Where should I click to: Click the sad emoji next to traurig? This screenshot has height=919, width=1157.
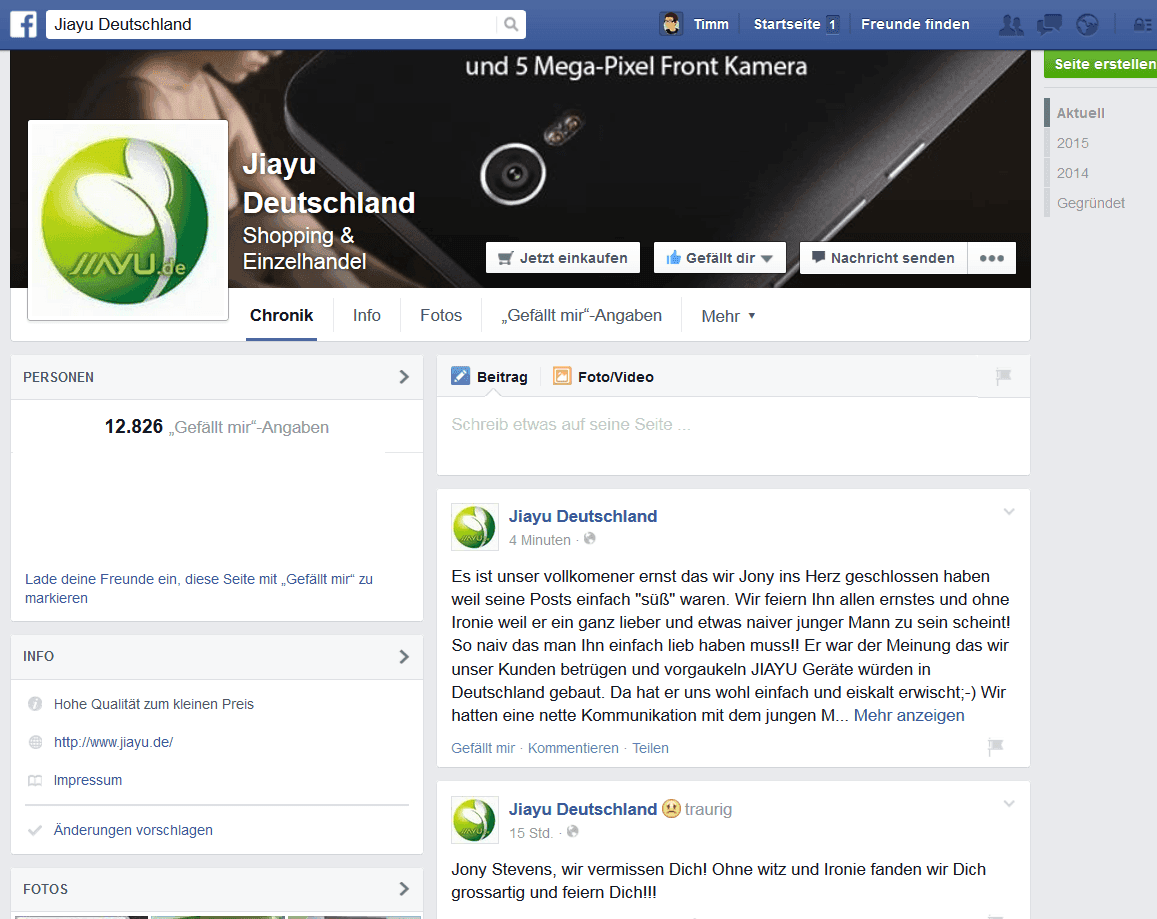click(x=671, y=809)
